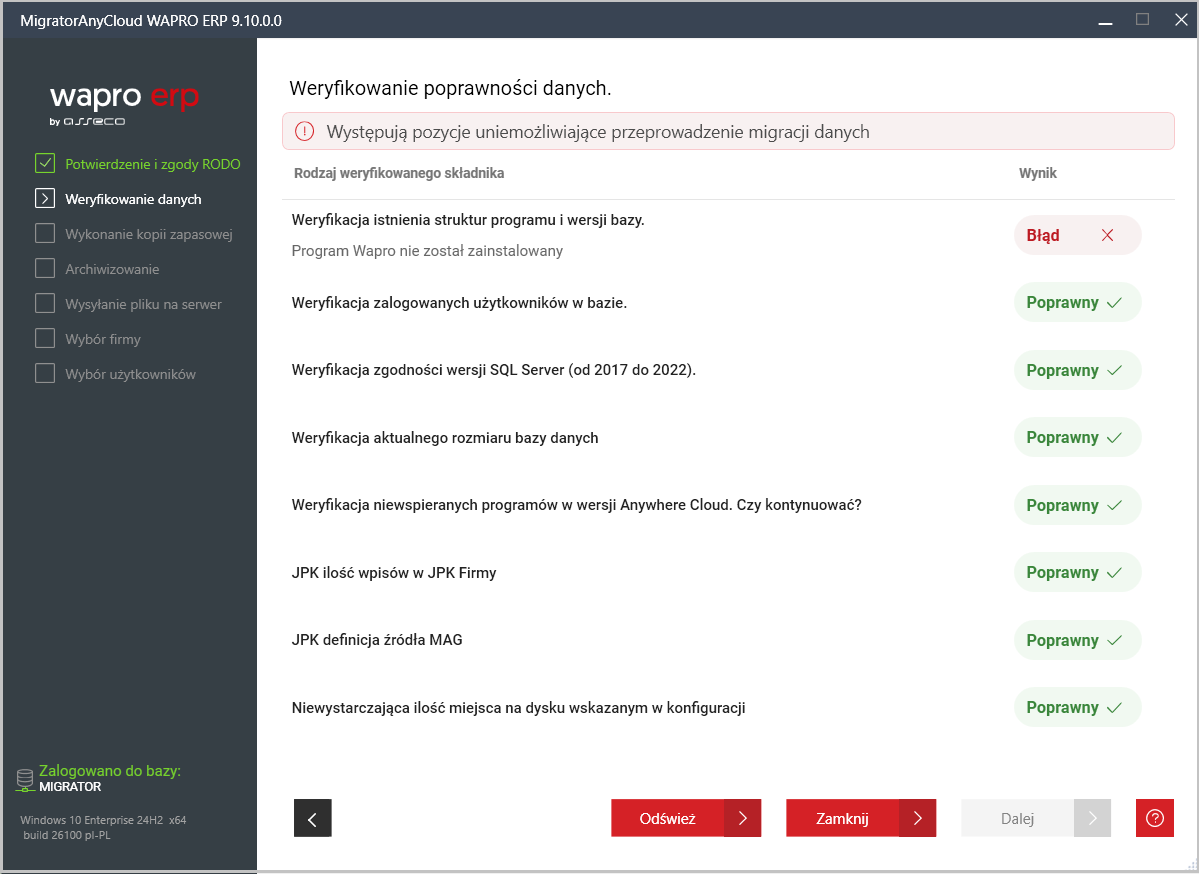Expand the Weryfikowanie danych step chevron
This screenshot has height=874, width=1199.
tap(45, 199)
